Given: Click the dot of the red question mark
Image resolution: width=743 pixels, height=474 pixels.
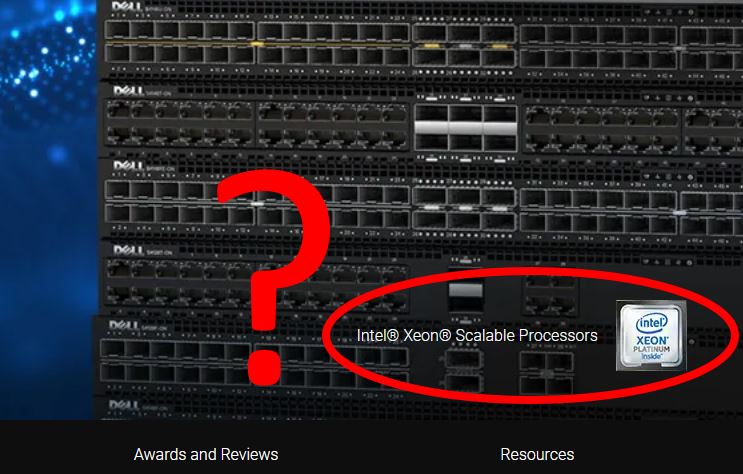Looking at the screenshot, I should 264,367.
